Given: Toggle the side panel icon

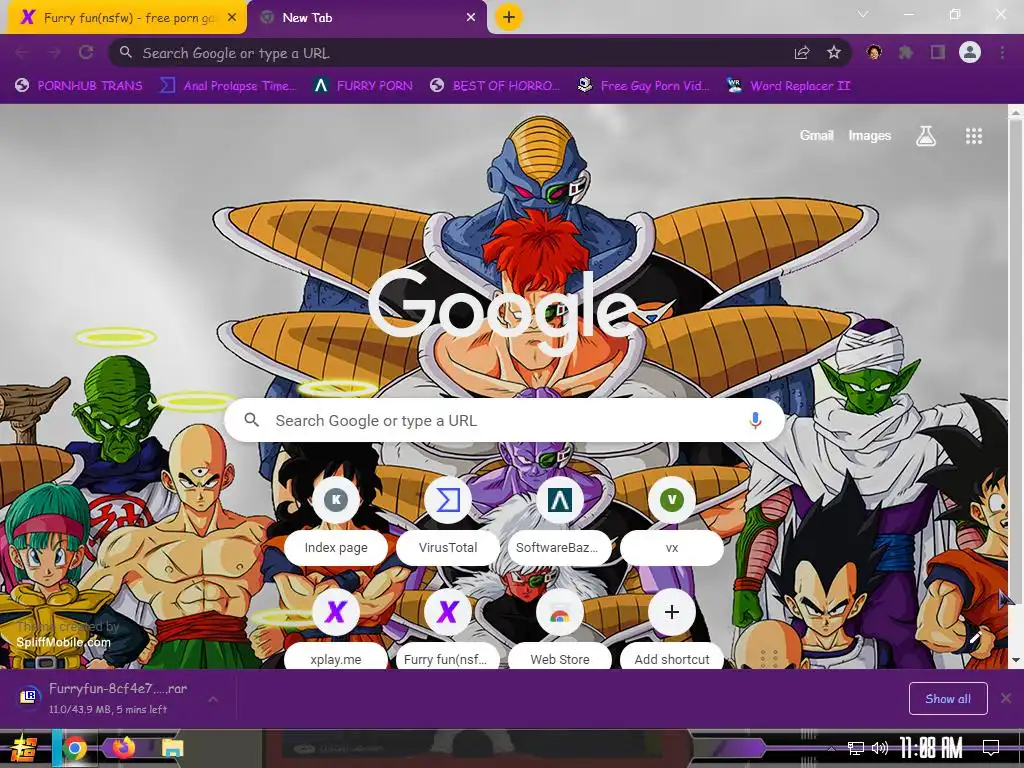Looking at the screenshot, I should [938, 52].
